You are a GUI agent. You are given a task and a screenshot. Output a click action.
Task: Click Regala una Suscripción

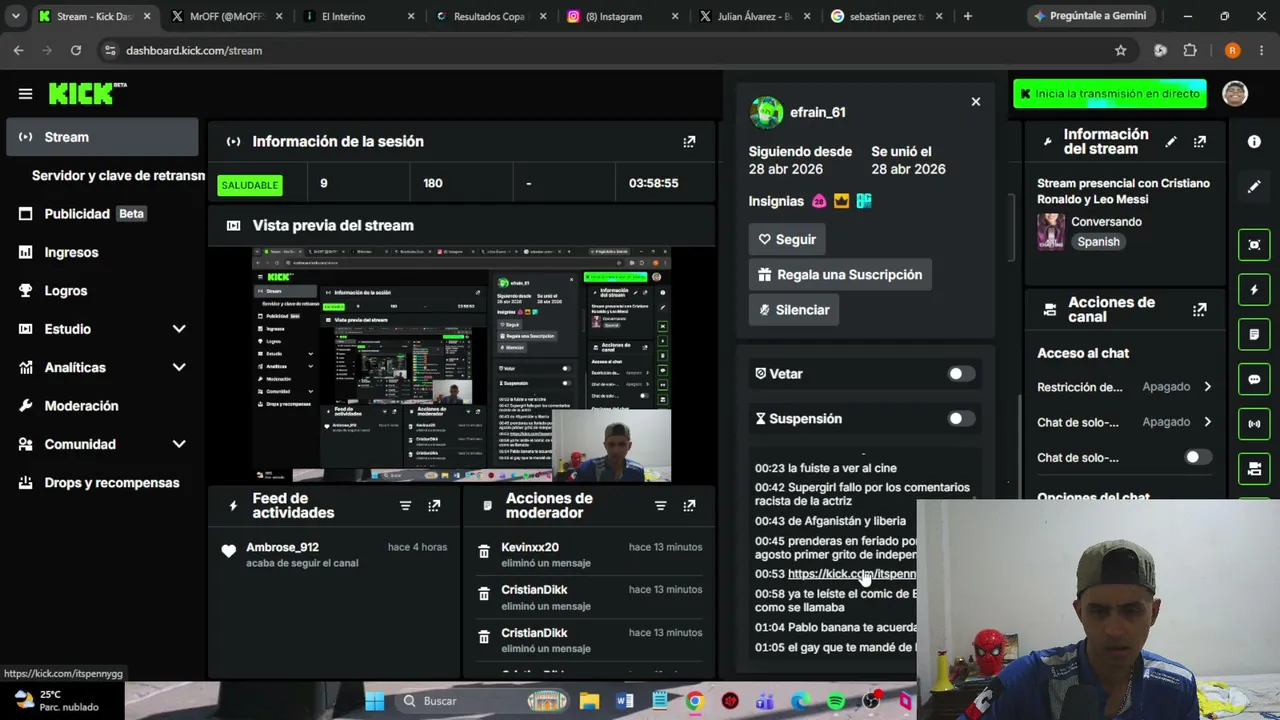(x=840, y=275)
